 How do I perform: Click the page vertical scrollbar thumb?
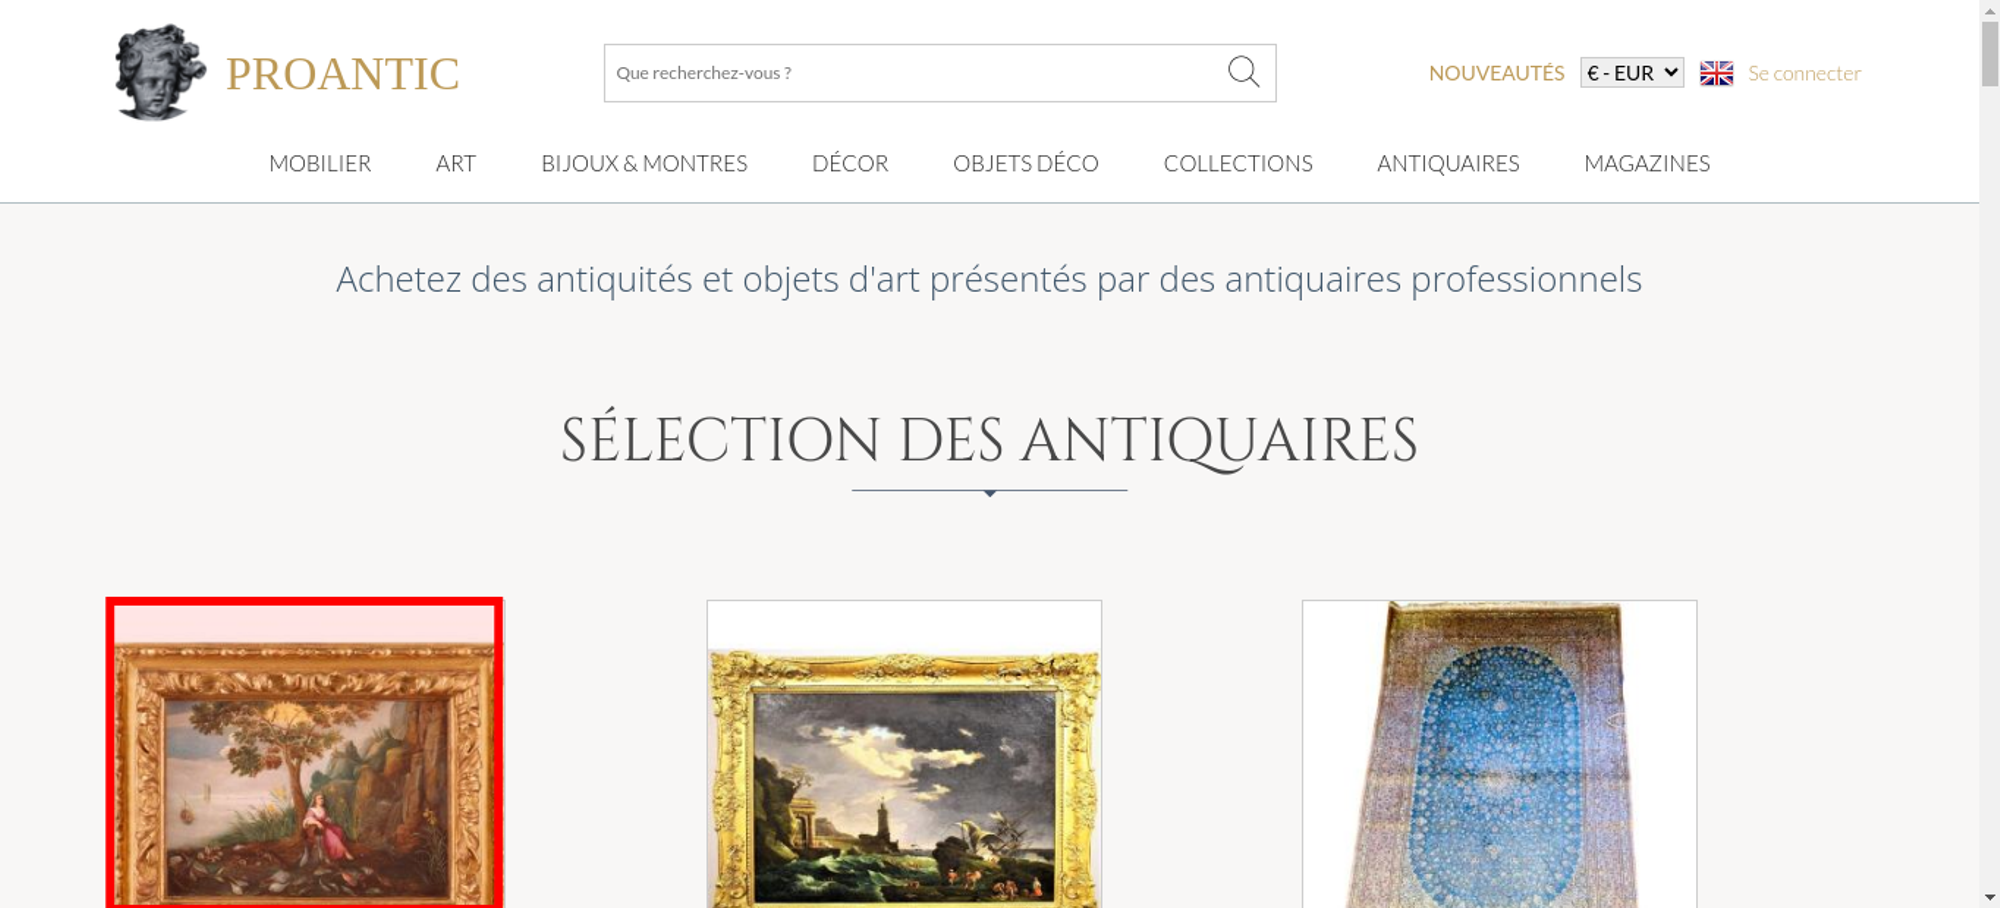click(x=1990, y=54)
